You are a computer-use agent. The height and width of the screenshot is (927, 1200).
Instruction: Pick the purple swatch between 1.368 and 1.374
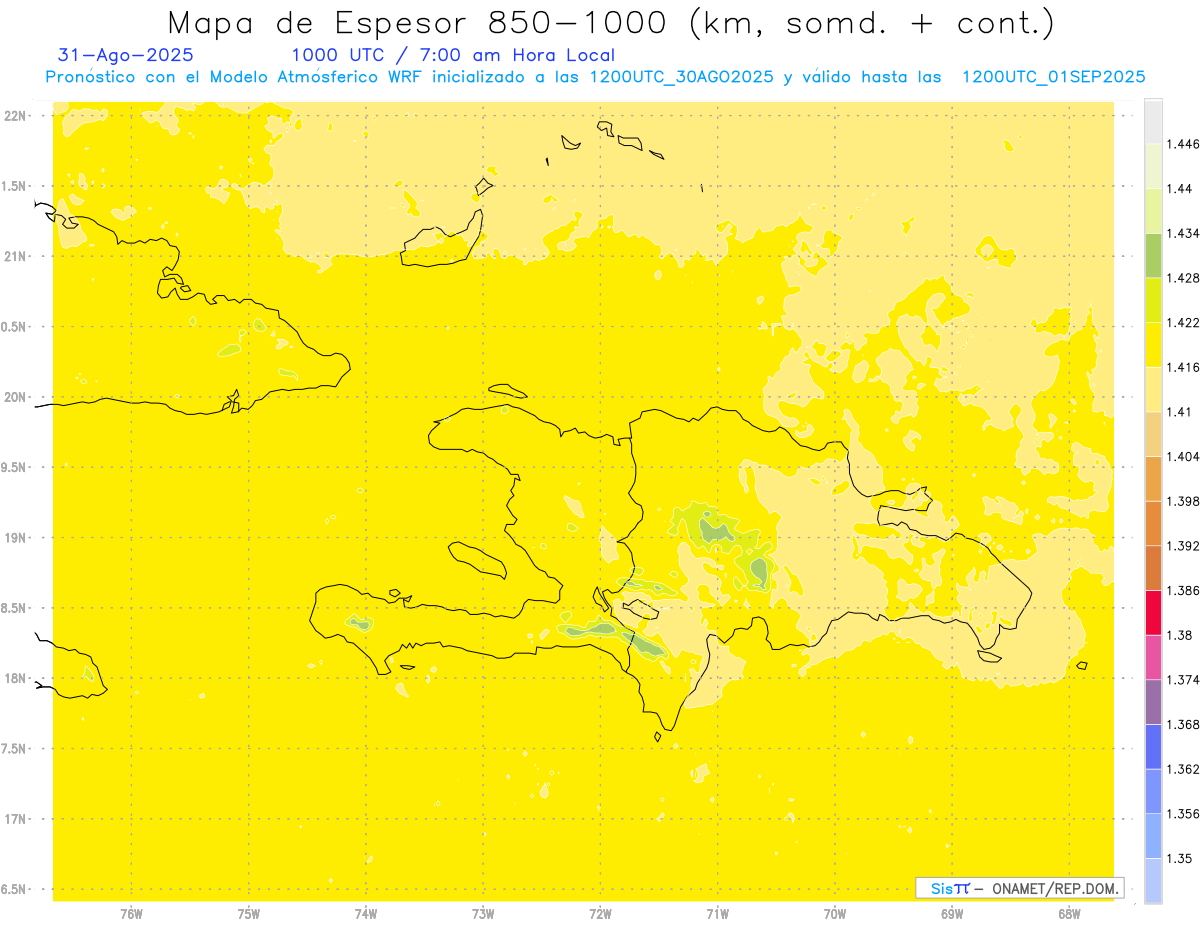[1153, 702]
